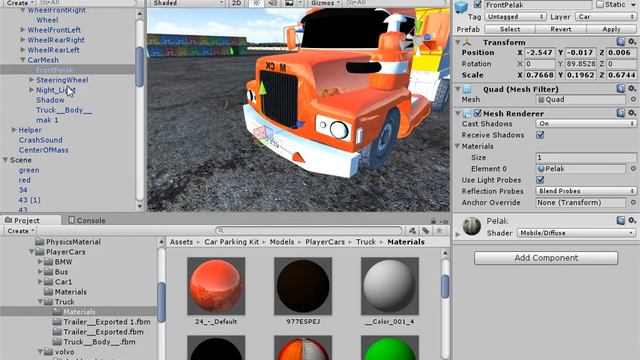Open the Shader Mobile/Diffuse dropdown
640x360 pixels.
coord(576,233)
